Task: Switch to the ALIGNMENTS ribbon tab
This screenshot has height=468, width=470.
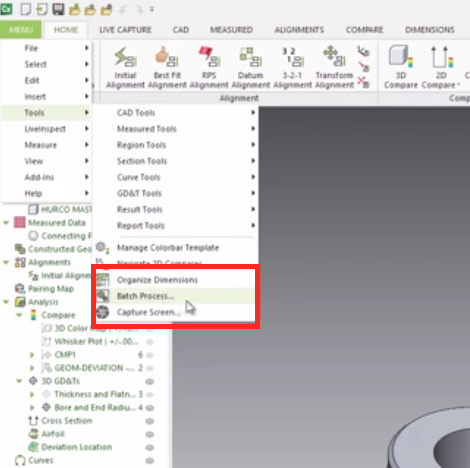Action: point(299,30)
